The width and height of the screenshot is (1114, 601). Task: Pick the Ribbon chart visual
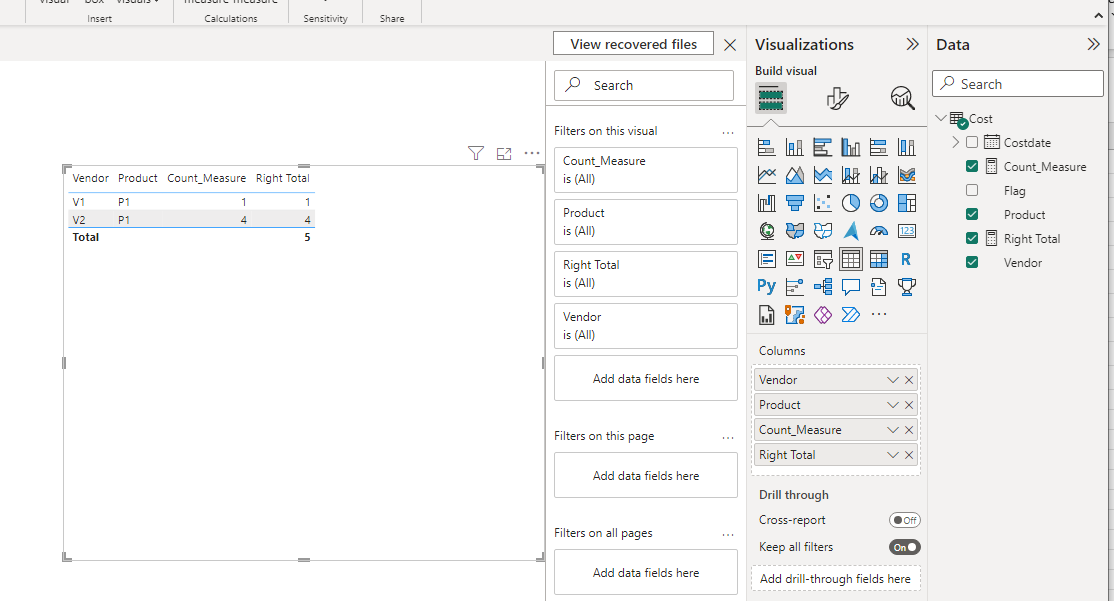pos(907,175)
